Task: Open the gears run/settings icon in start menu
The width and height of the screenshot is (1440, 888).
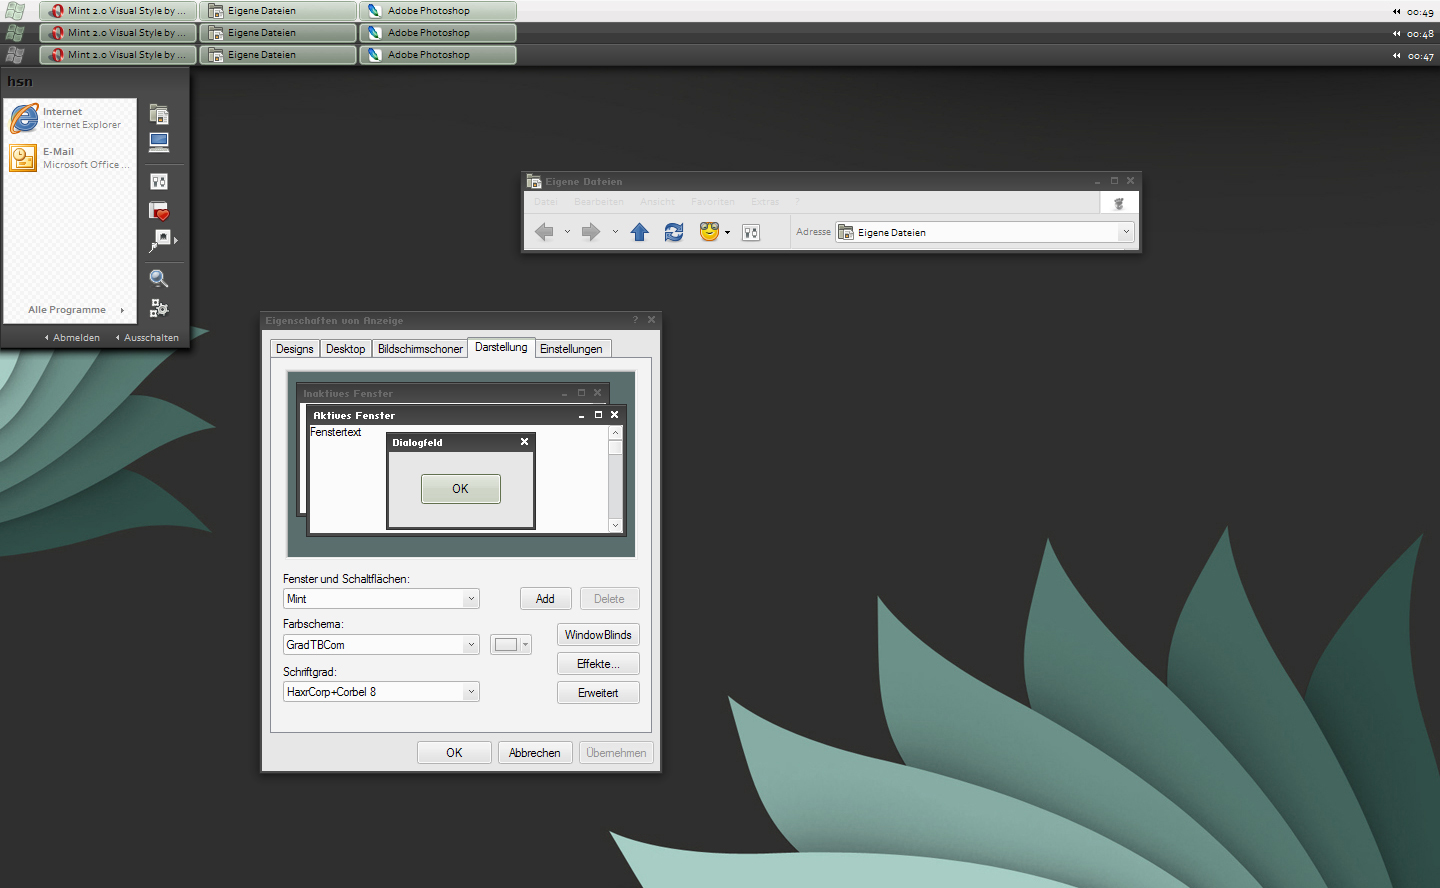Action: click(159, 308)
